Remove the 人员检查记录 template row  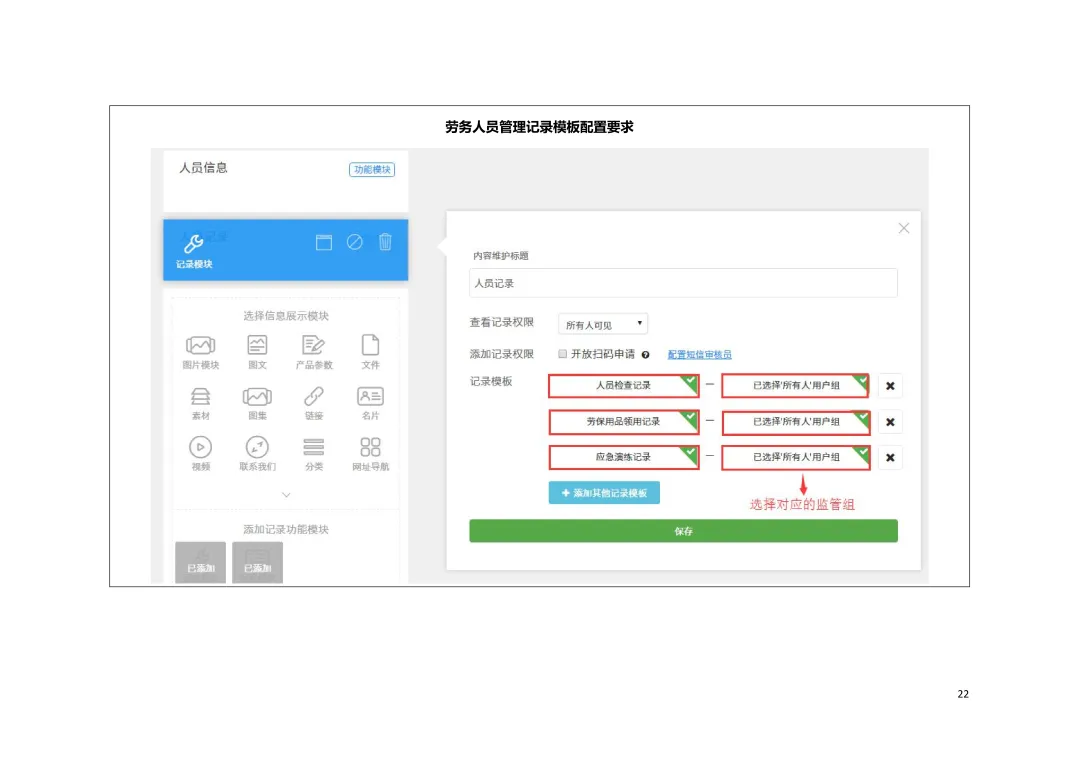[890, 386]
